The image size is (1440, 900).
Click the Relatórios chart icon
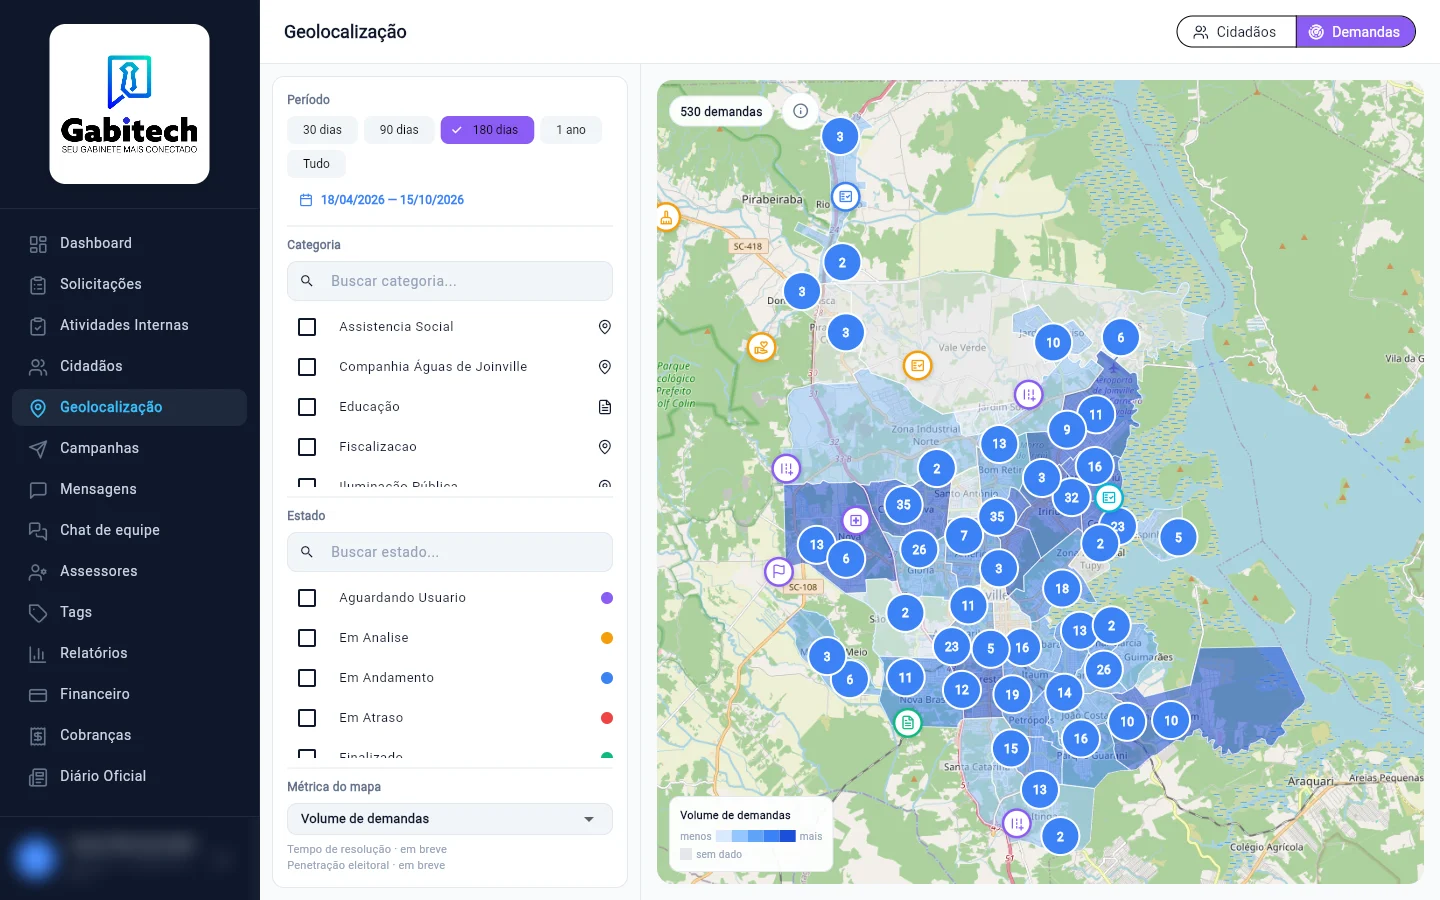tap(38, 654)
